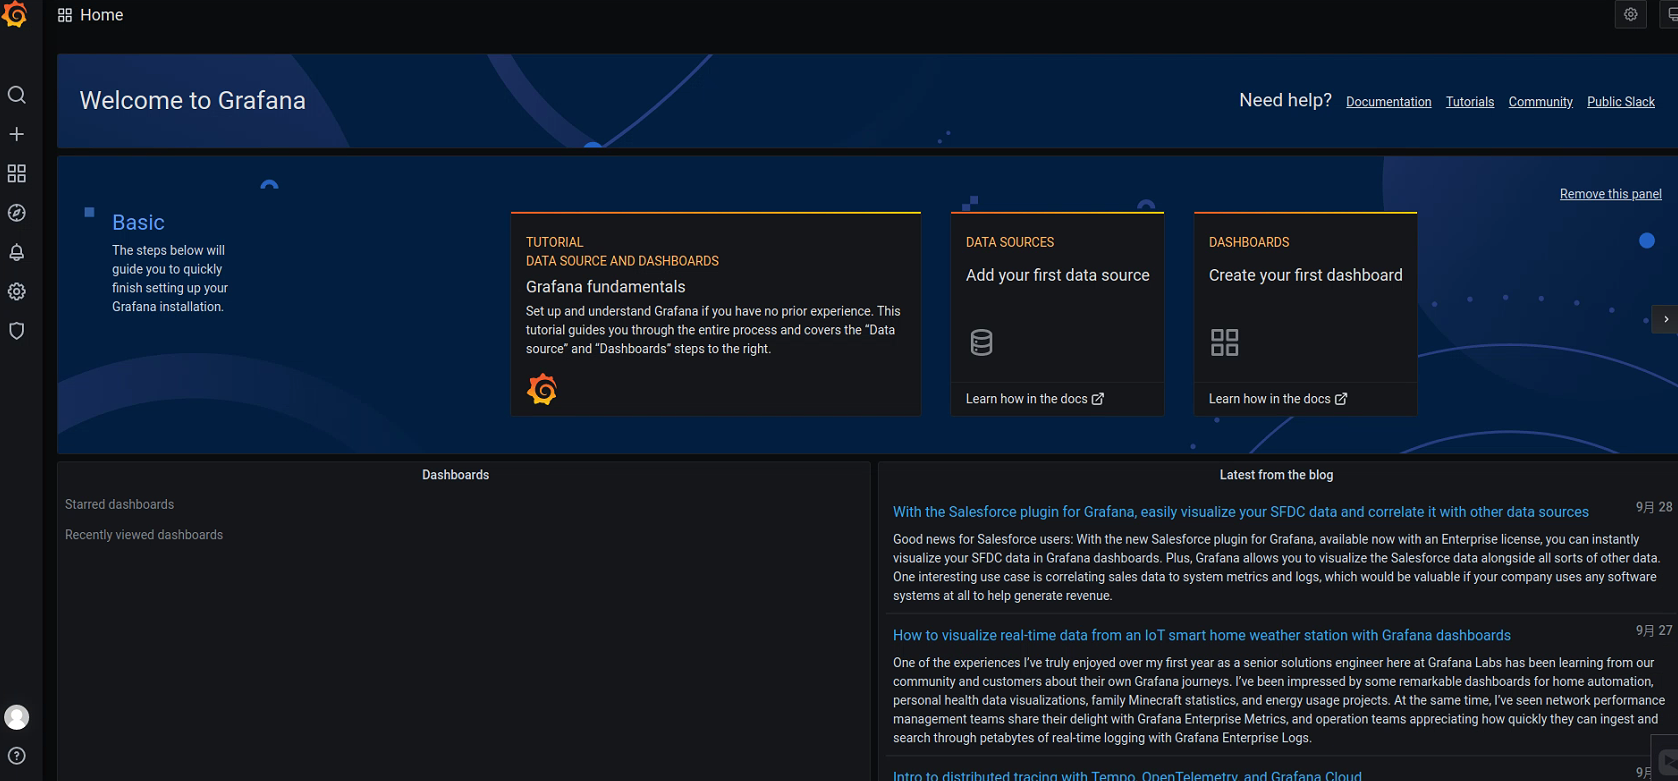Viewport: 1678px width, 781px height.
Task: Open the Public Slack link
Action: click(x=1621, y=102)
